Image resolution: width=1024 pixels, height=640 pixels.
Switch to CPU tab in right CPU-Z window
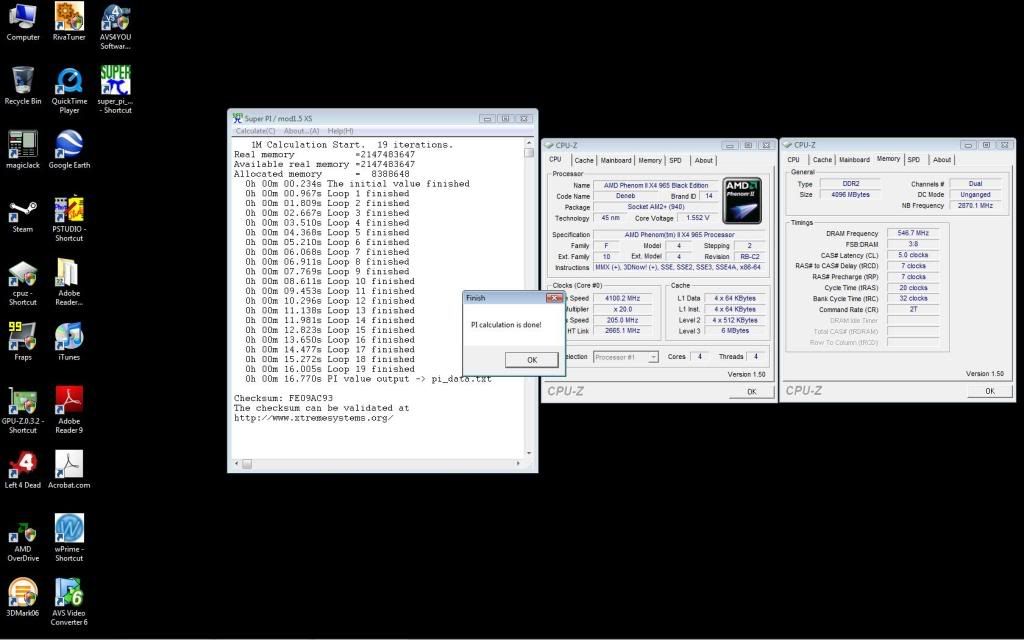(793, 159)
